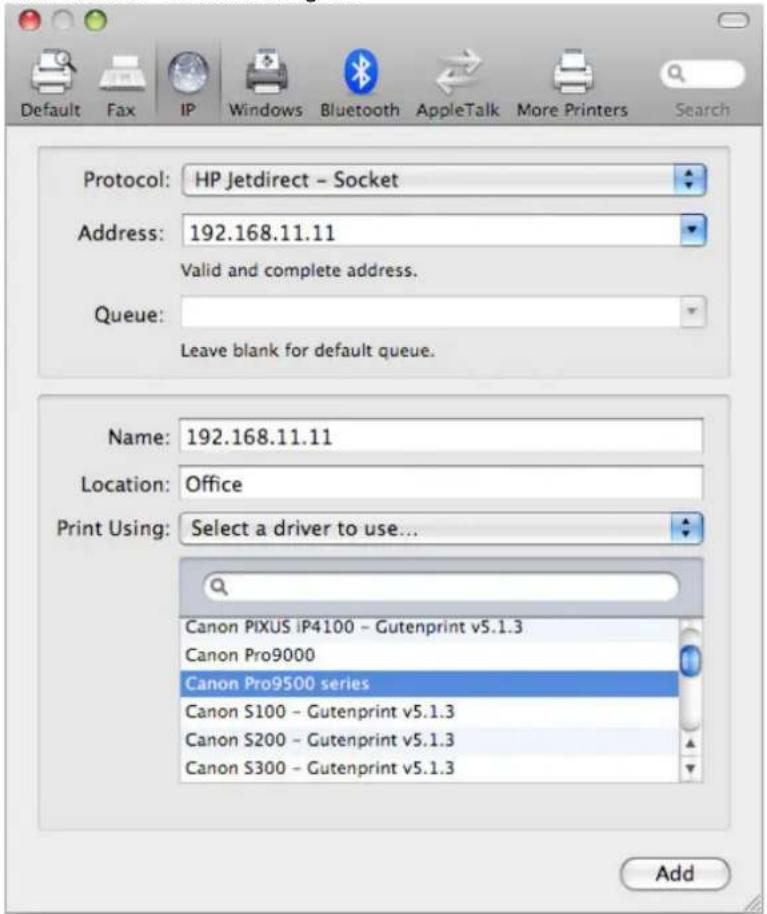Click the driver list scroll up arrow

coord(691,744)
